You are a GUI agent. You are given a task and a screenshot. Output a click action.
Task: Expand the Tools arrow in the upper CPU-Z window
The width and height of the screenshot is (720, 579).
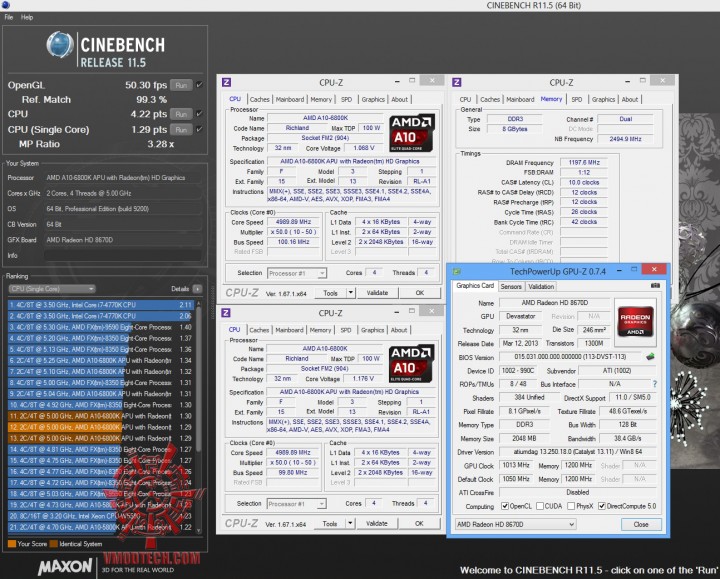point(351,293)
